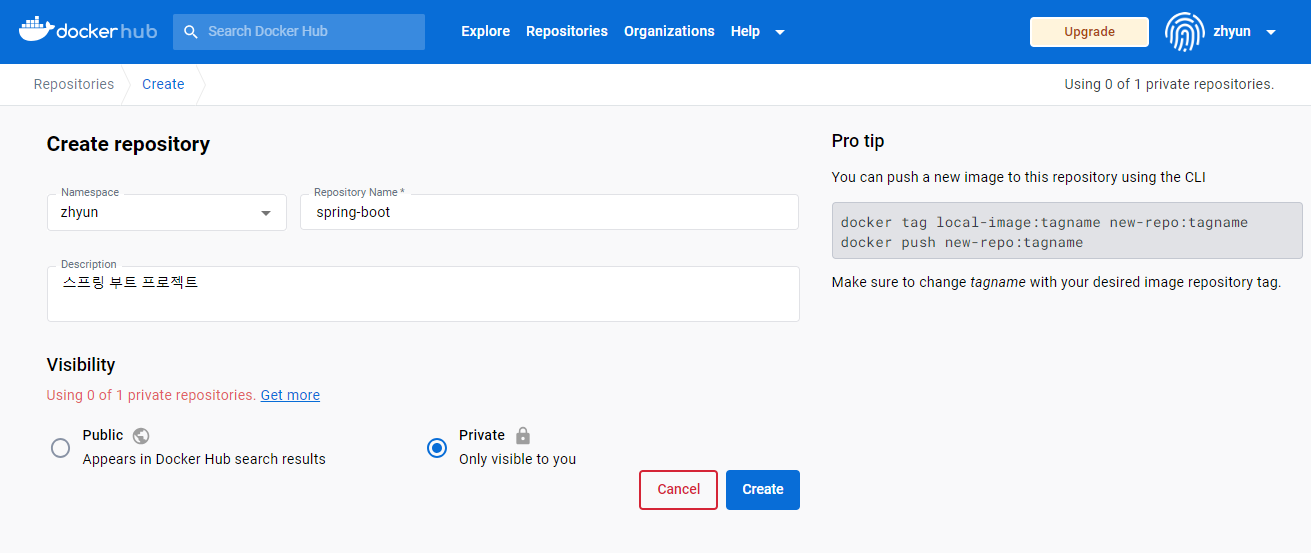Click the 'Visibility' heading
Image resolution: width=1311 pixels, height=553 pixels.
click(x=81, y=364)
